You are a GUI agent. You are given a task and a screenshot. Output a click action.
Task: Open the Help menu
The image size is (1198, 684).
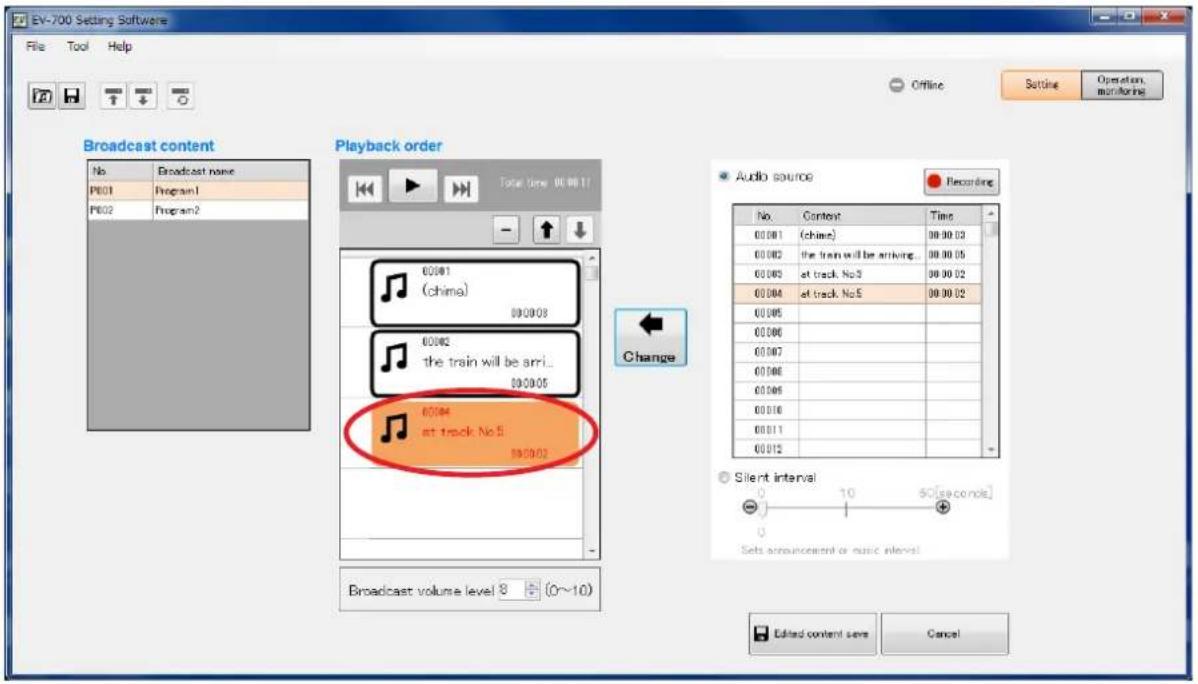120,47
